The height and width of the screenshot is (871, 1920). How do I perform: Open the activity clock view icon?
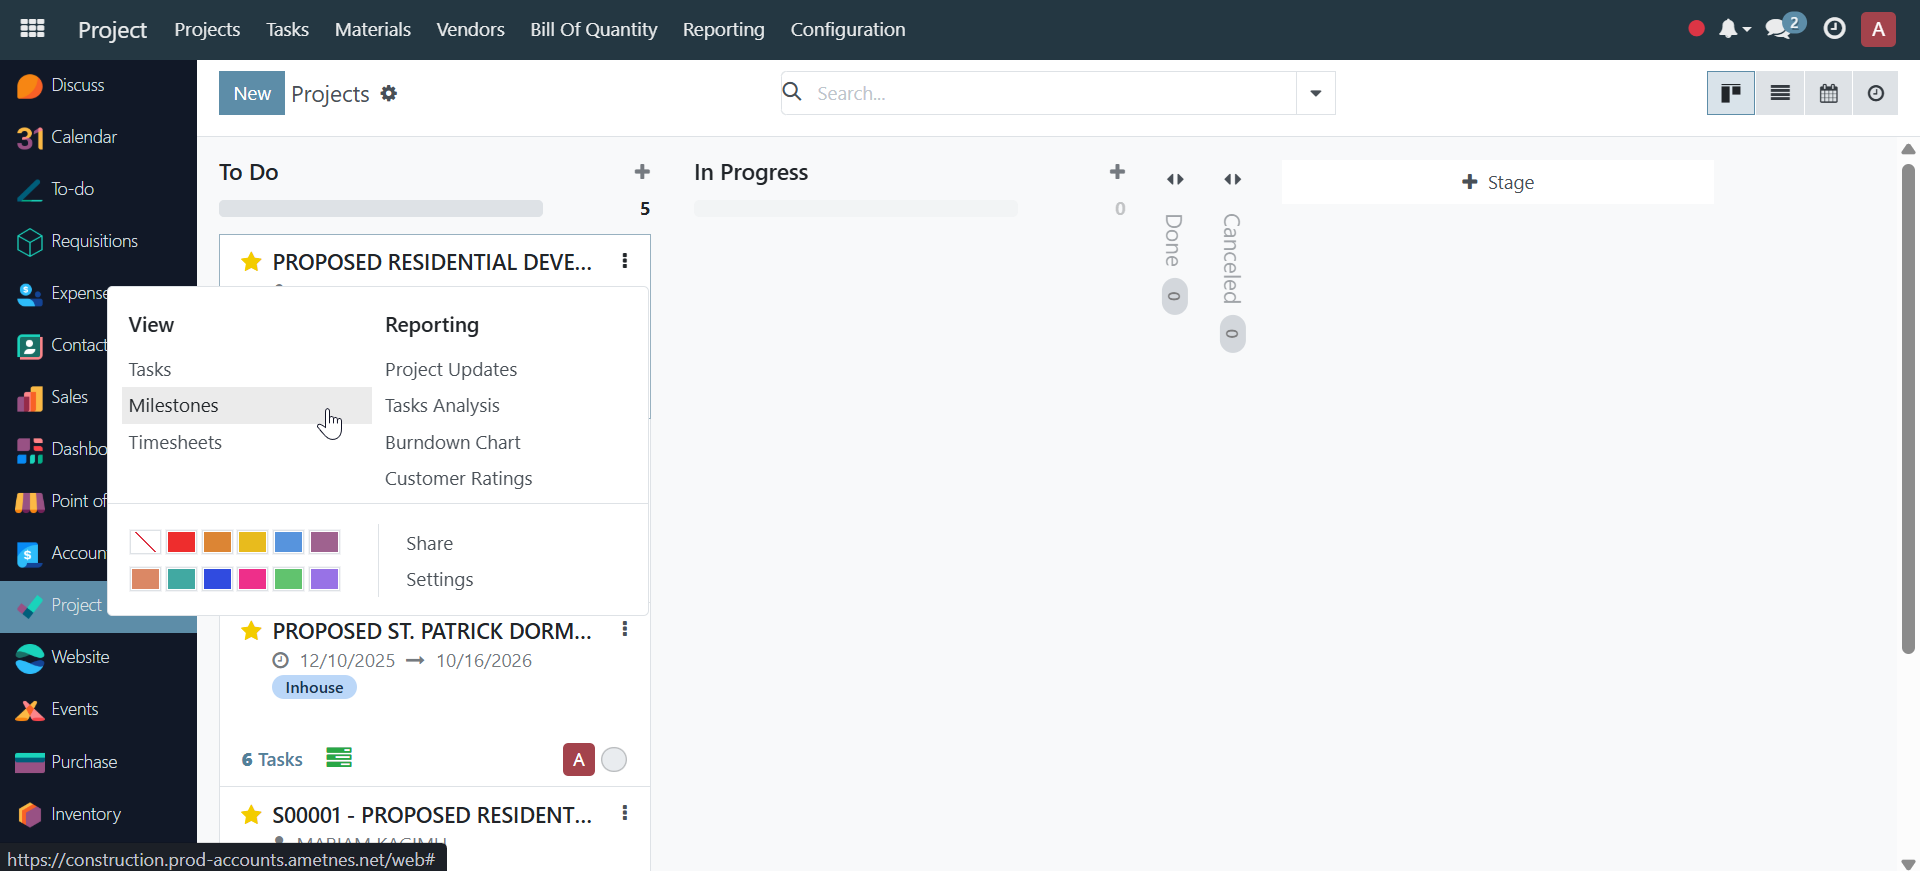point(1876,93)
